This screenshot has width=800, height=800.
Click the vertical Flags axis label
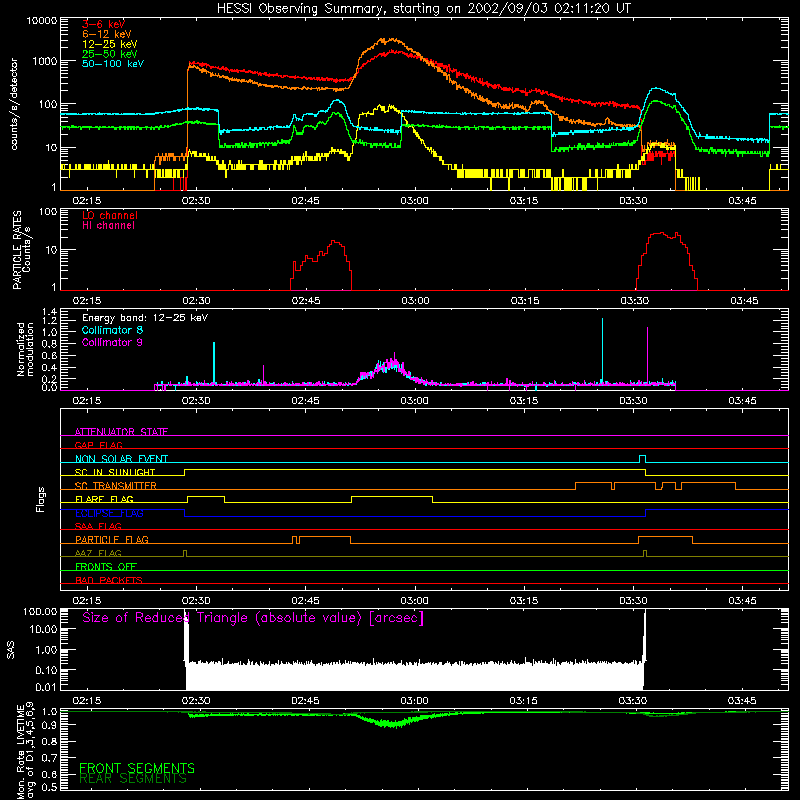(x=40, y=499)
